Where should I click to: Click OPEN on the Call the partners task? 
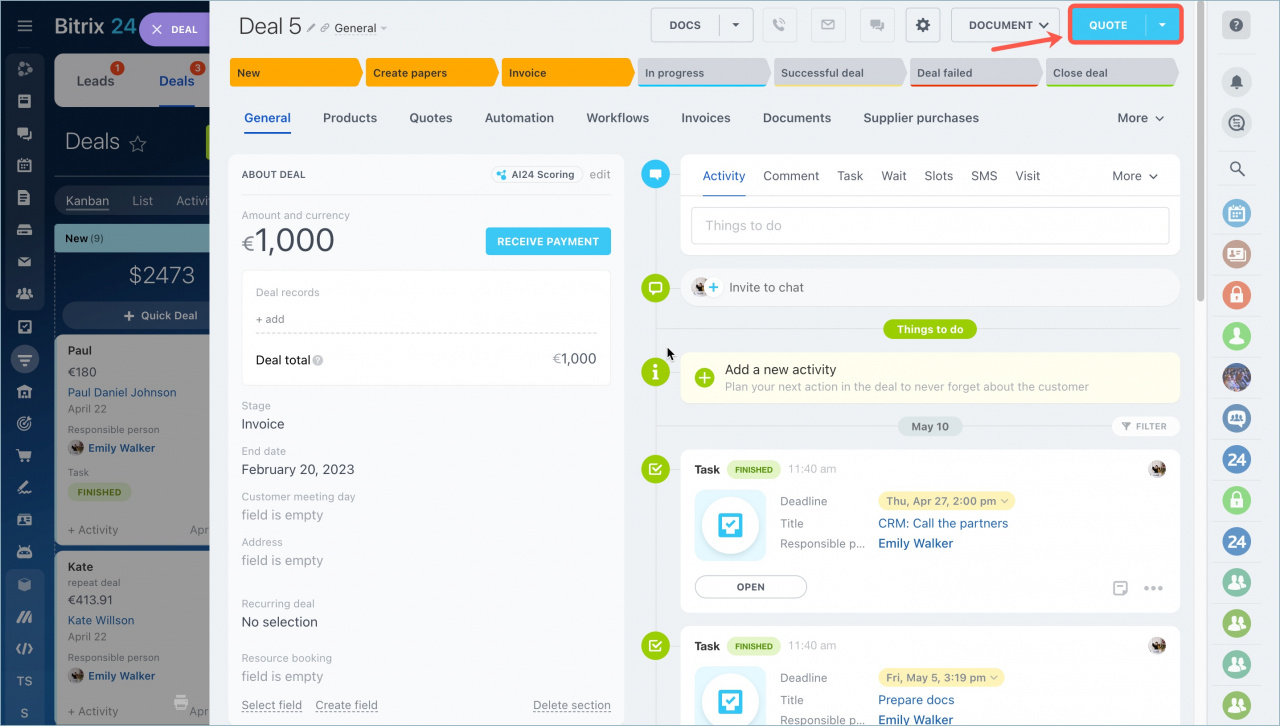coord(751,587)
